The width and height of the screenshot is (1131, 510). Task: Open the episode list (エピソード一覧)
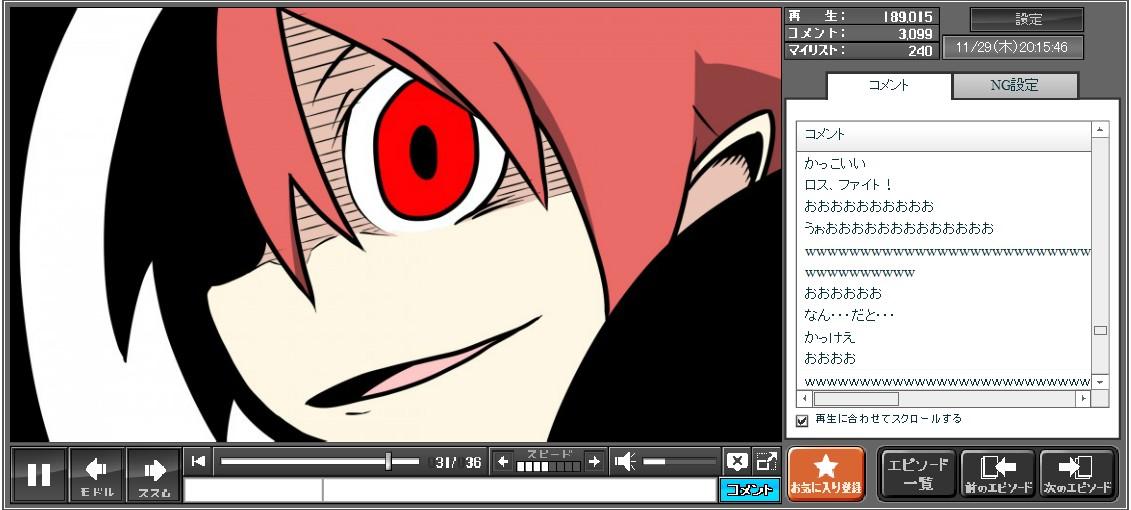(918, 474)
